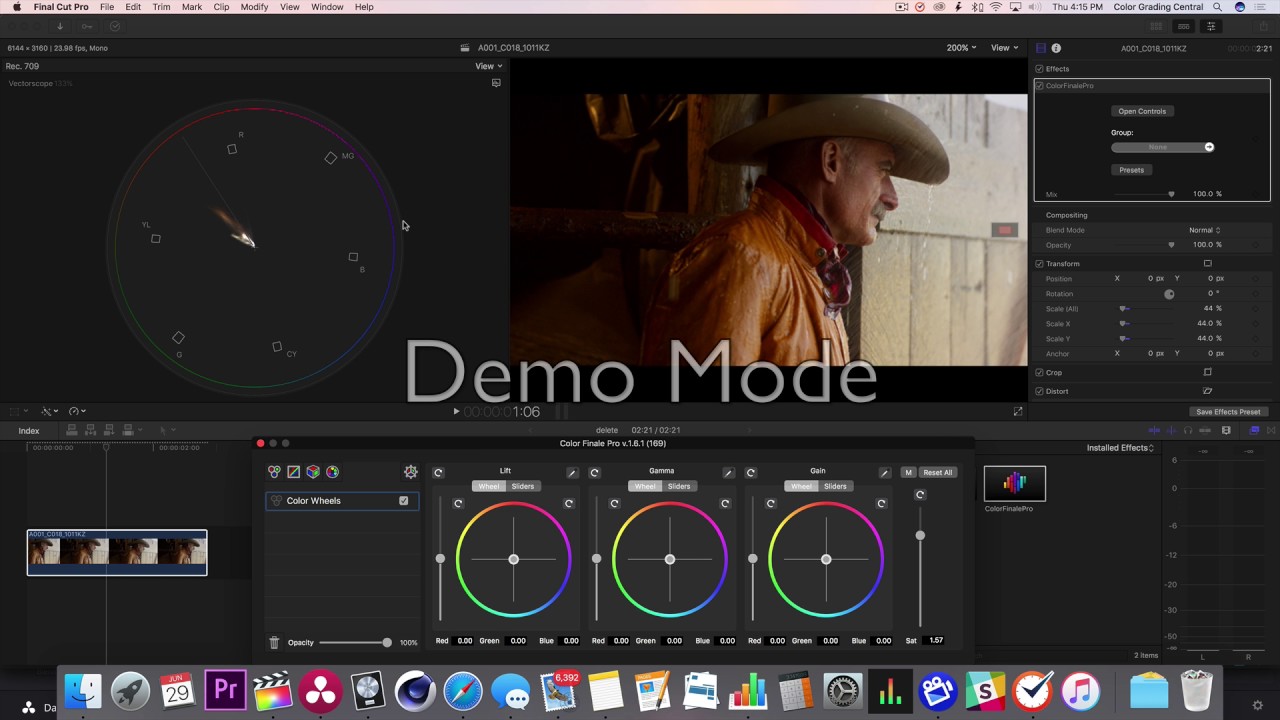Image resolution: width=1280 pixels, height=720 pixels.
Task: Reset the Lift section with top arrow
Action: (x=438, y=472)
